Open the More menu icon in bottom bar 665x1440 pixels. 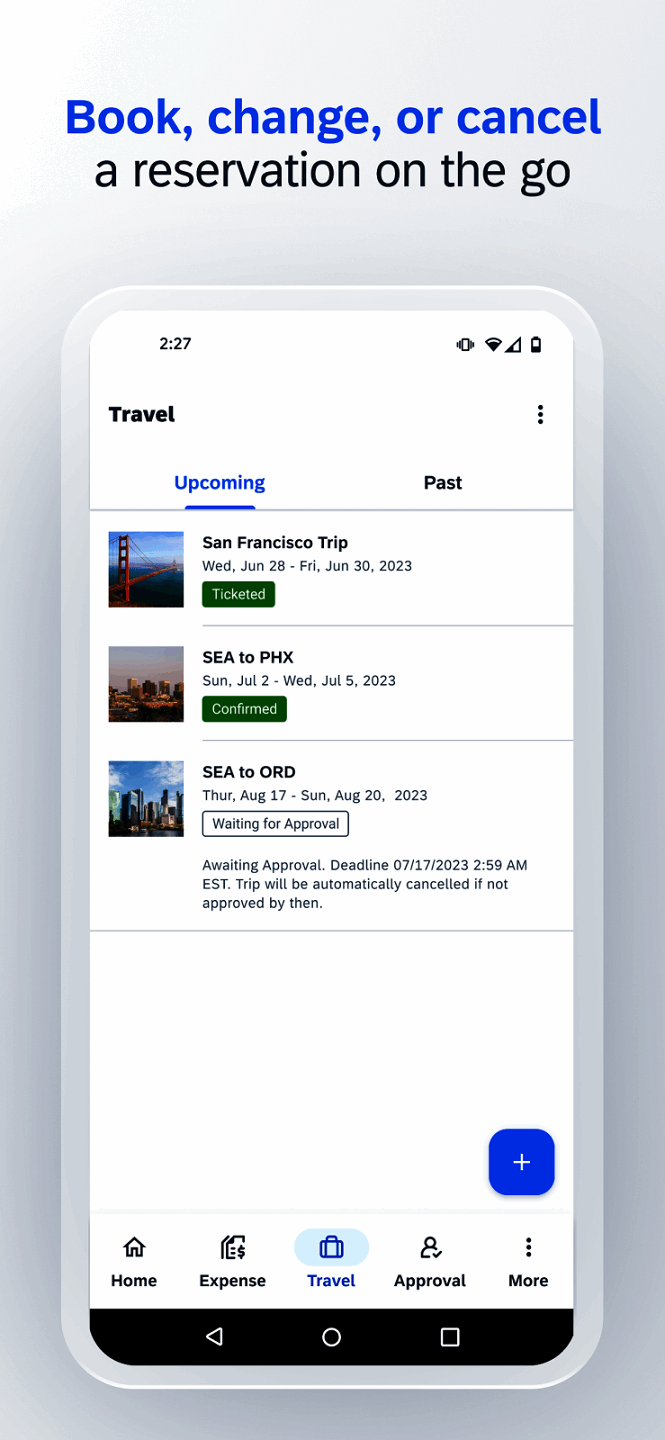(528, 1260)
